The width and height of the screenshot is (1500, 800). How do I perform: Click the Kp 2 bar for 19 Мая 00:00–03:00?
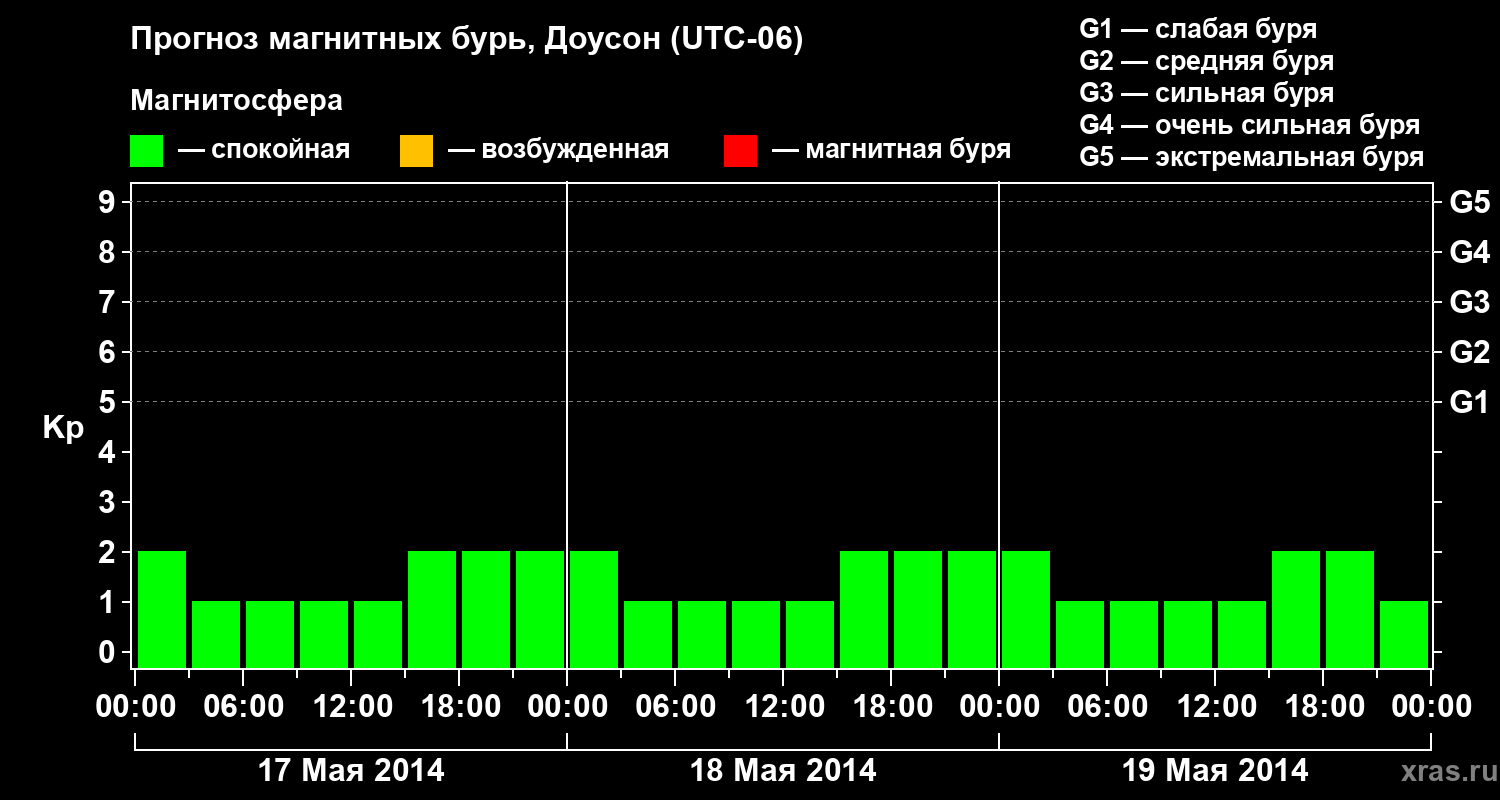[x=1026, y=609]
